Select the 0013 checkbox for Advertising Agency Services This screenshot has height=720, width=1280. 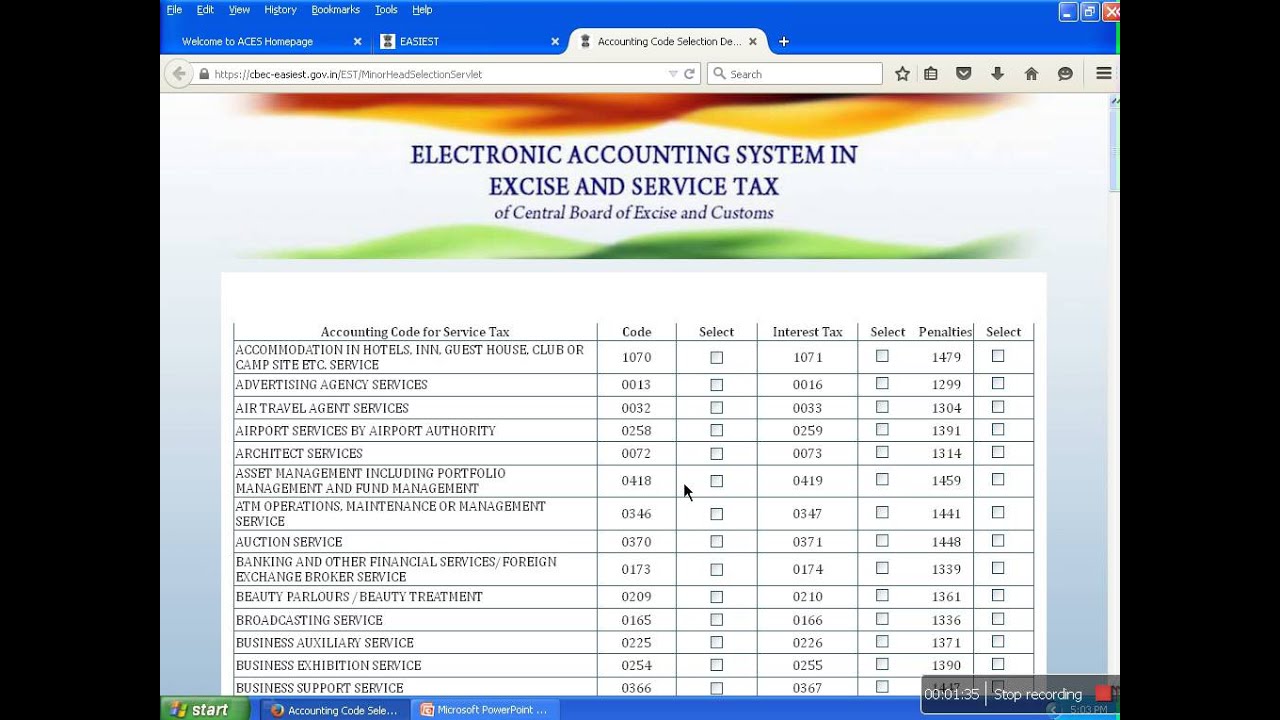pos(716,384)
